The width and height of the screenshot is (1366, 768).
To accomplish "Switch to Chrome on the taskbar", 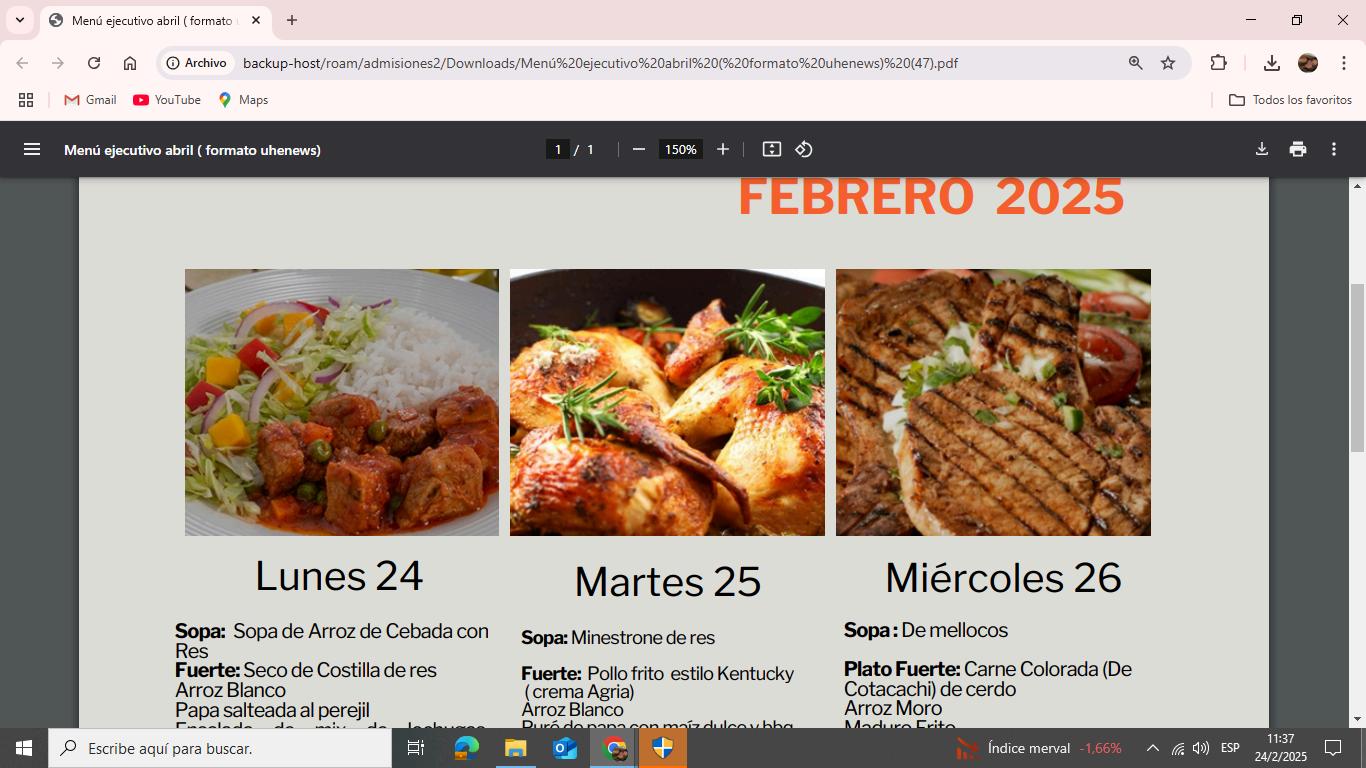I will [x=614, y=748].
